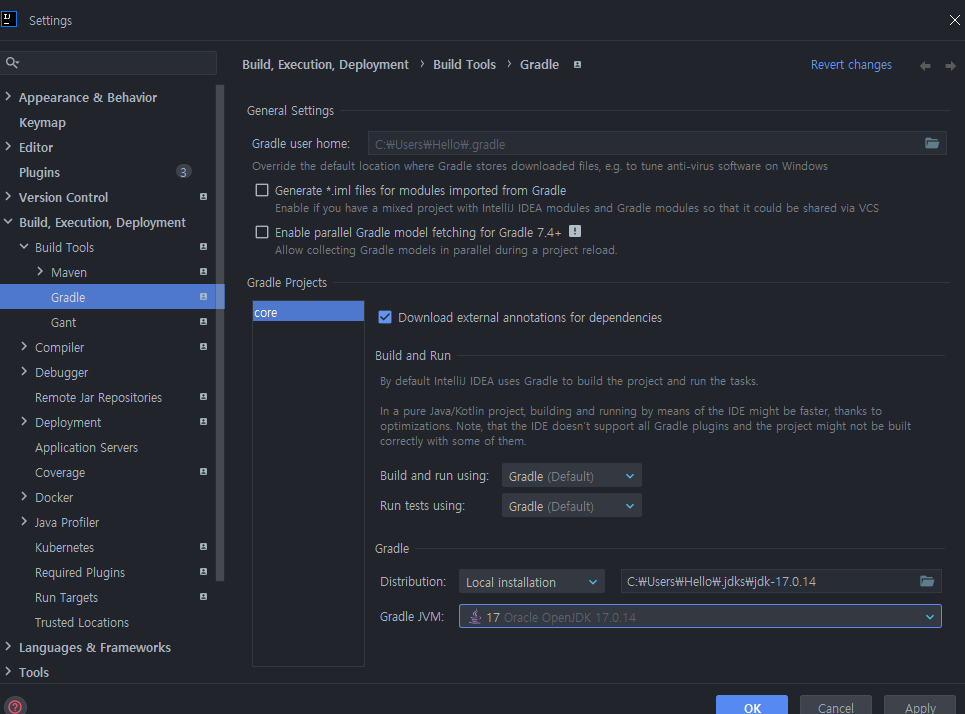Browse for Gradle user home folder
This screenshot has width=965, height=714.
pos(932,143)
